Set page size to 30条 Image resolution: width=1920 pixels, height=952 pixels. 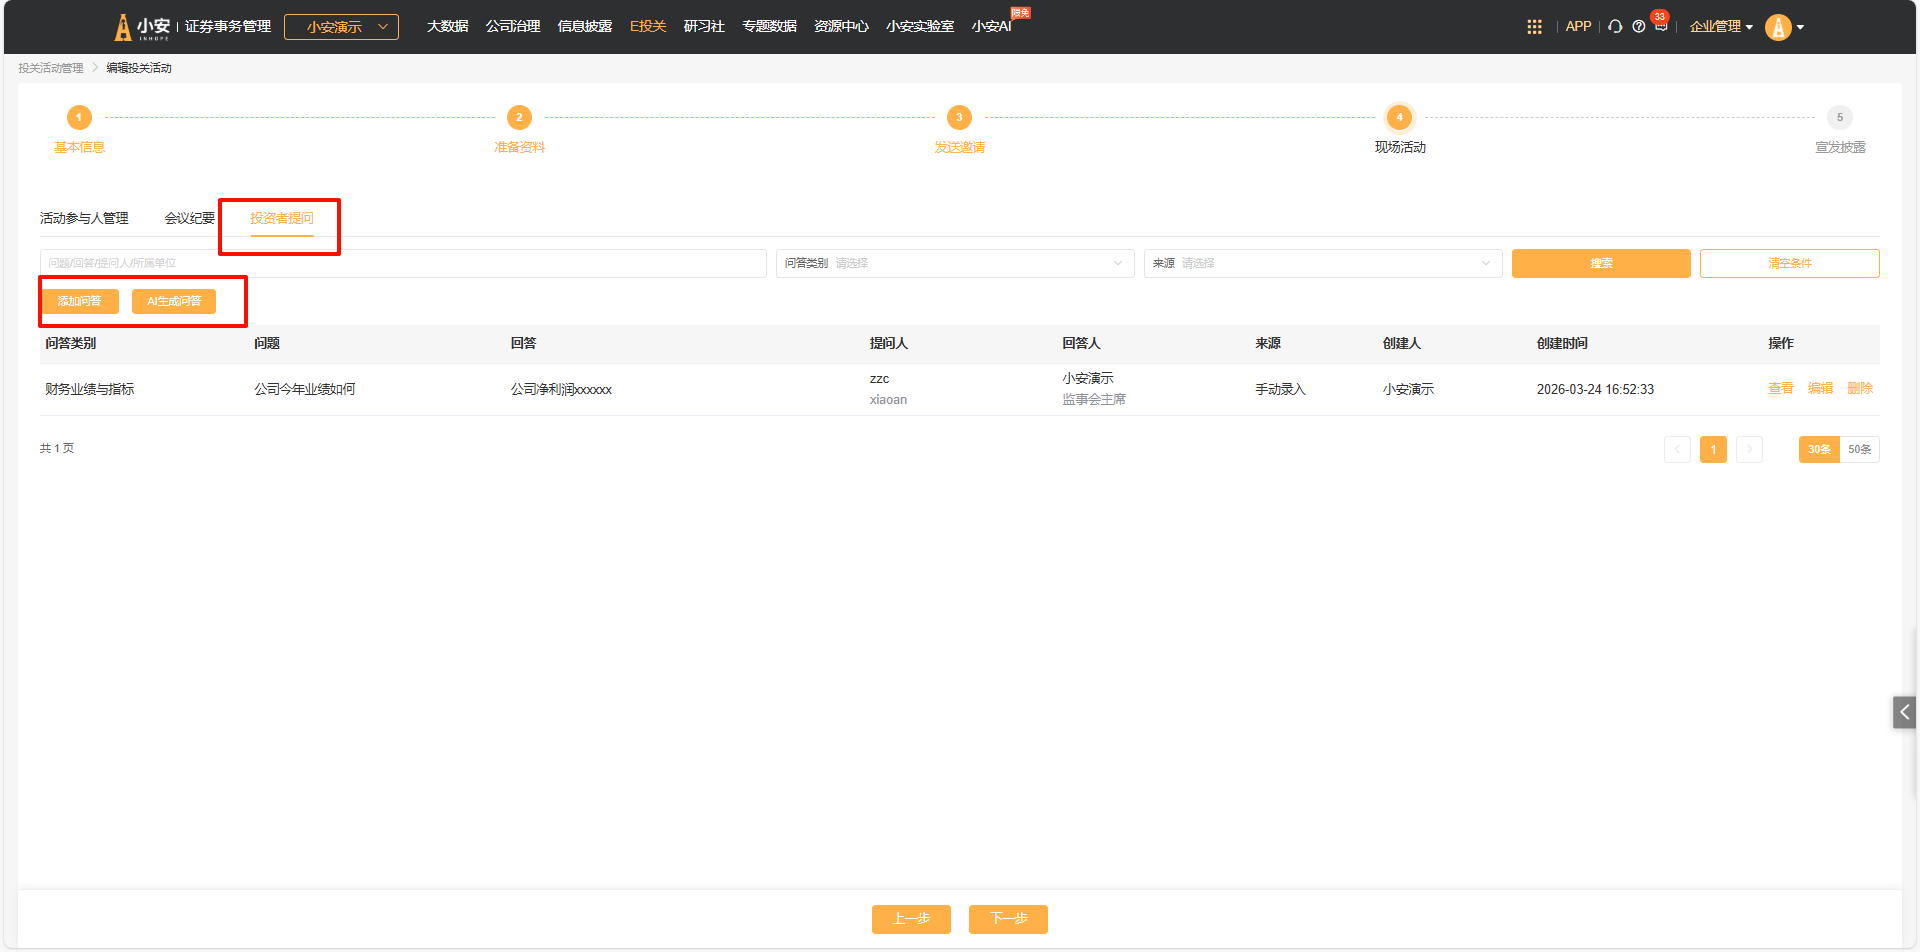tap(1819, 449)
